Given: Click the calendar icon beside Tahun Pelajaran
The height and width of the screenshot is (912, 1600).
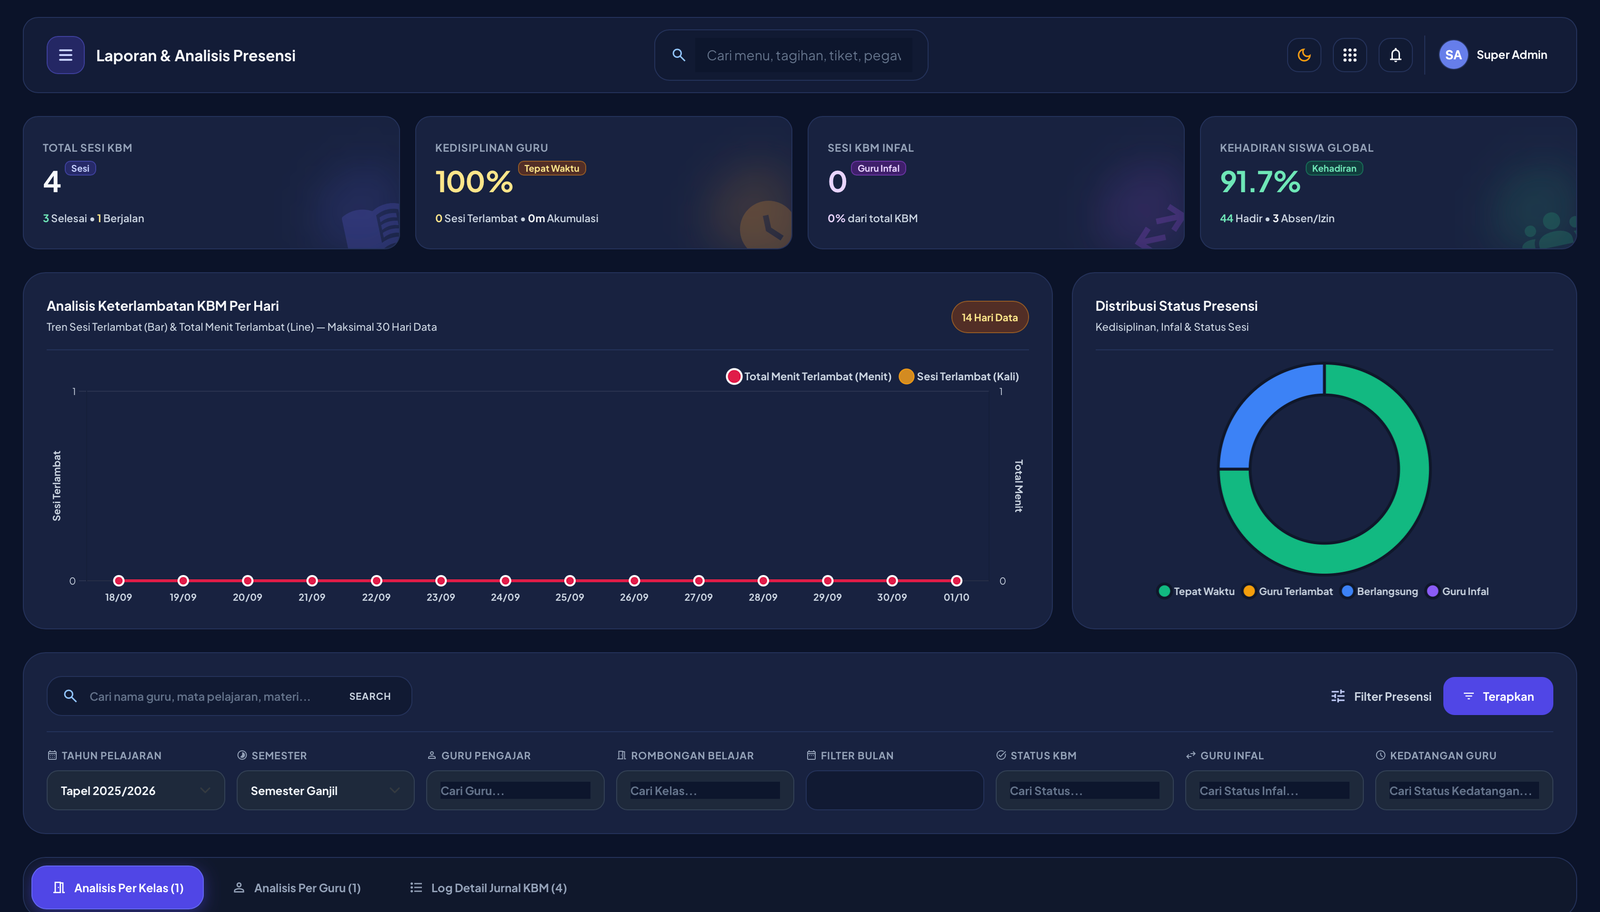Looking at the screenshot, I should (x=52, y=755).
